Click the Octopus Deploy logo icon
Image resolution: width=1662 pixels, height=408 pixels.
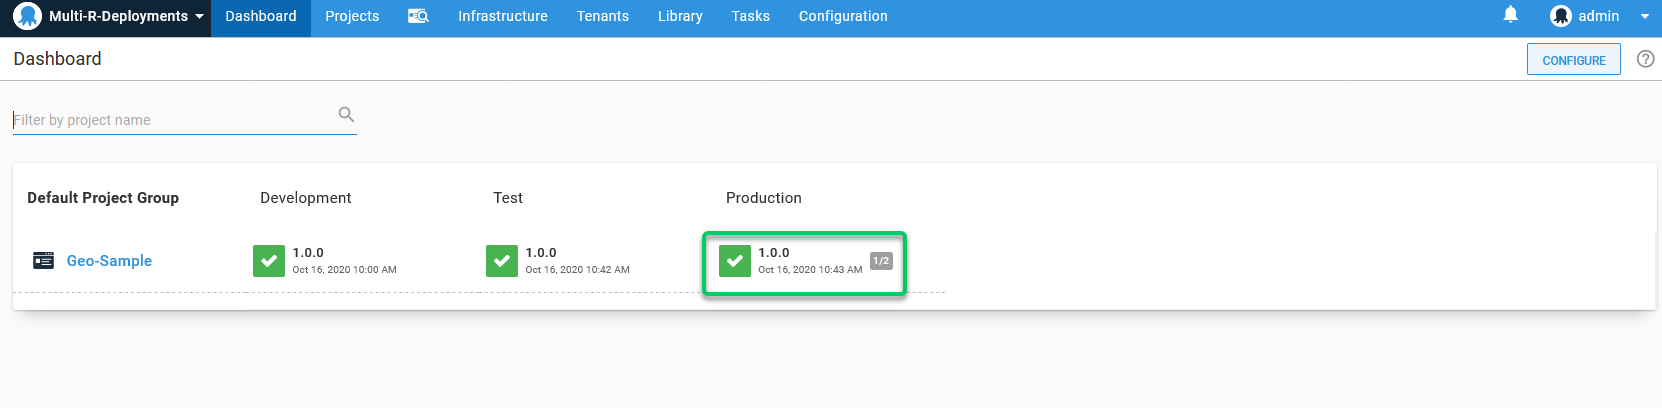[27, 16]
